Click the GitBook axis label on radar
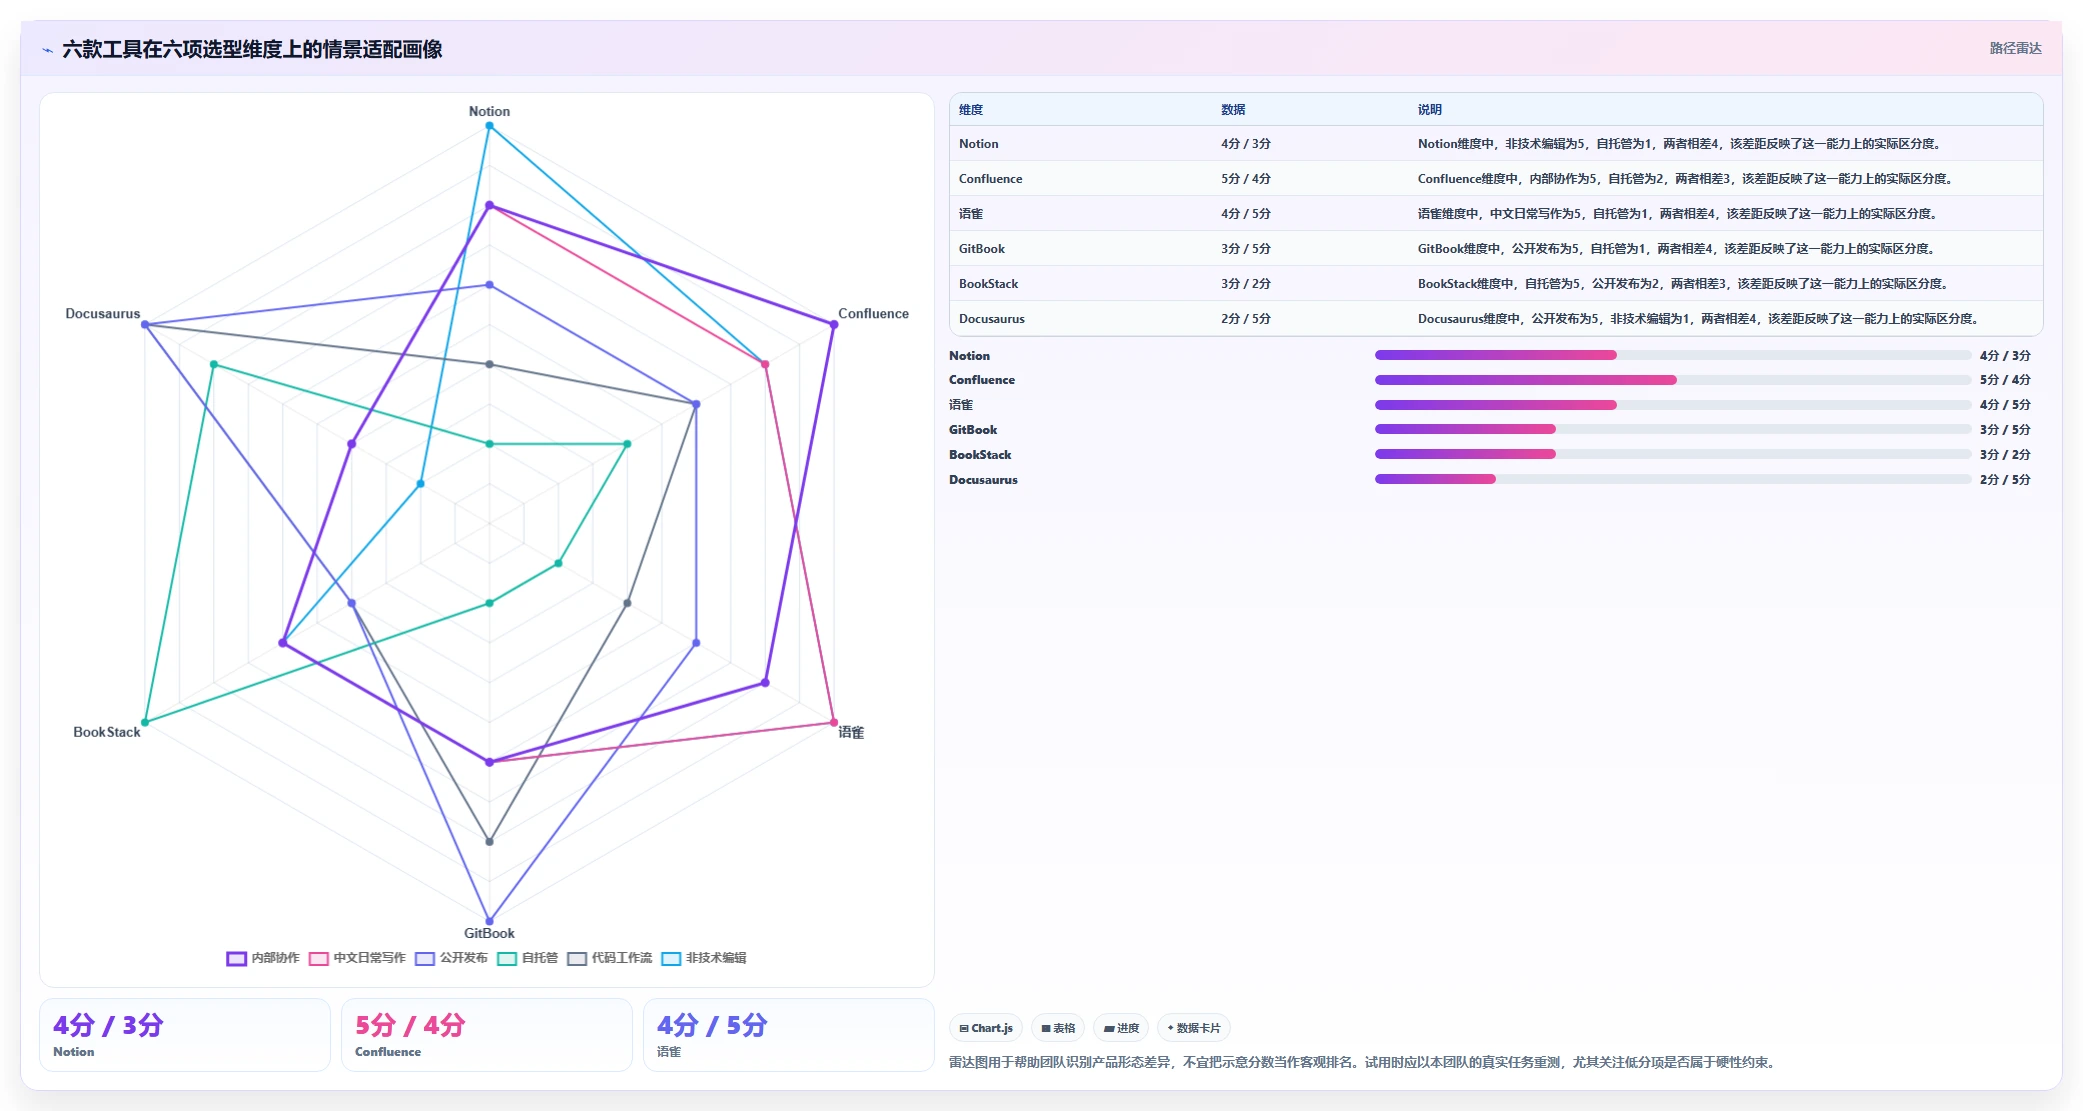Viewport: 2083px width, 1111px height. (489, 933)
